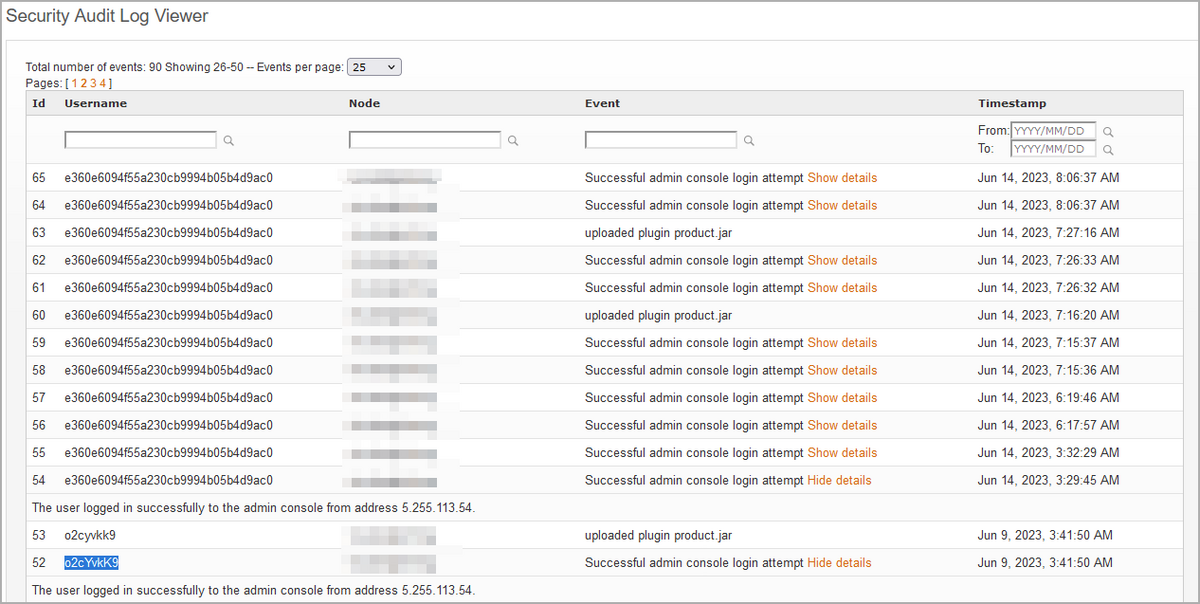Hide details for event 52
Image resolution: width=1200 pixels, height=604 pixels.
coord(839,562)
